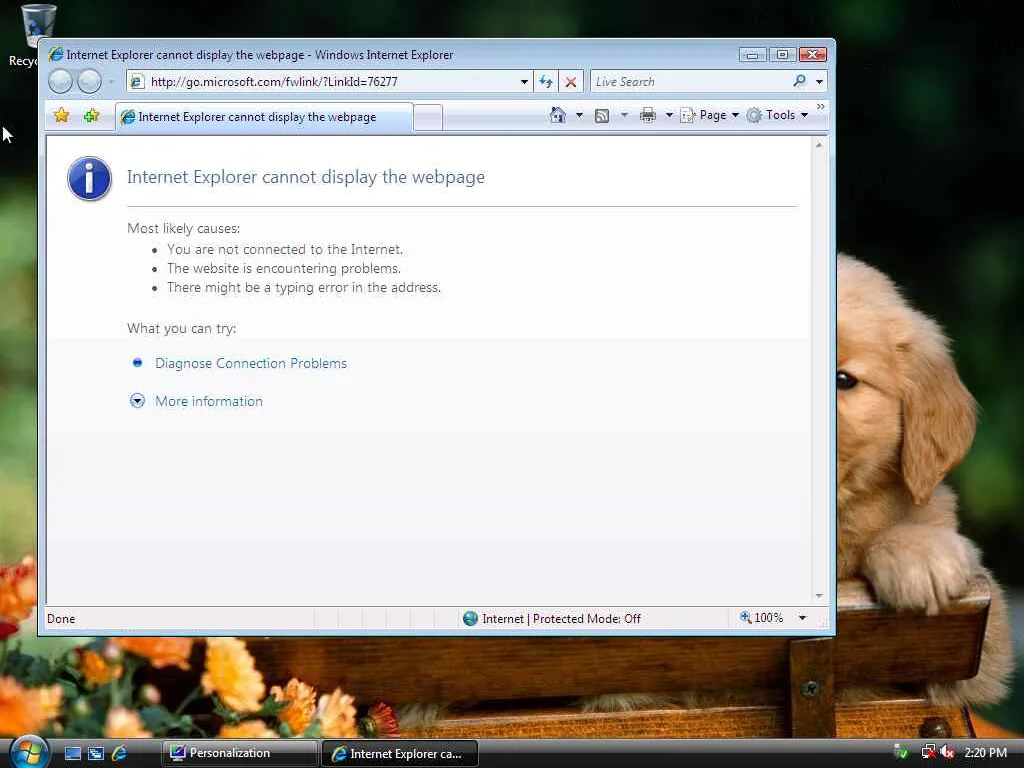The image size is (1024, 768).
Task: Expand the More information section
Action: click(209, 401)
